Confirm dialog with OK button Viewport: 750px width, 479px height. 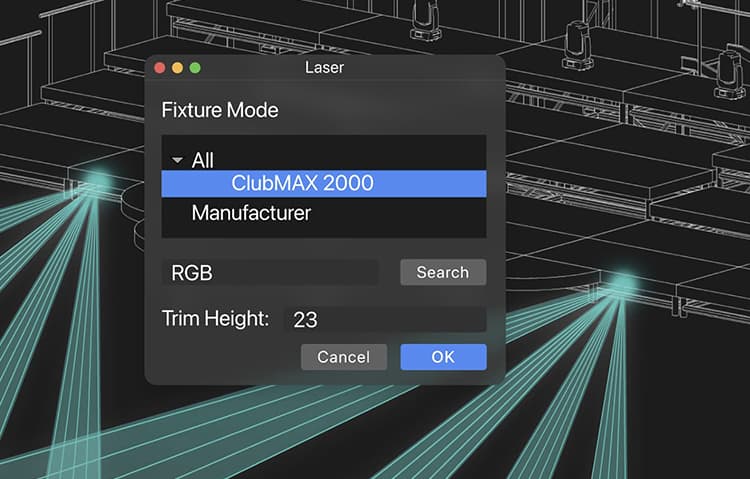[443, 357]
